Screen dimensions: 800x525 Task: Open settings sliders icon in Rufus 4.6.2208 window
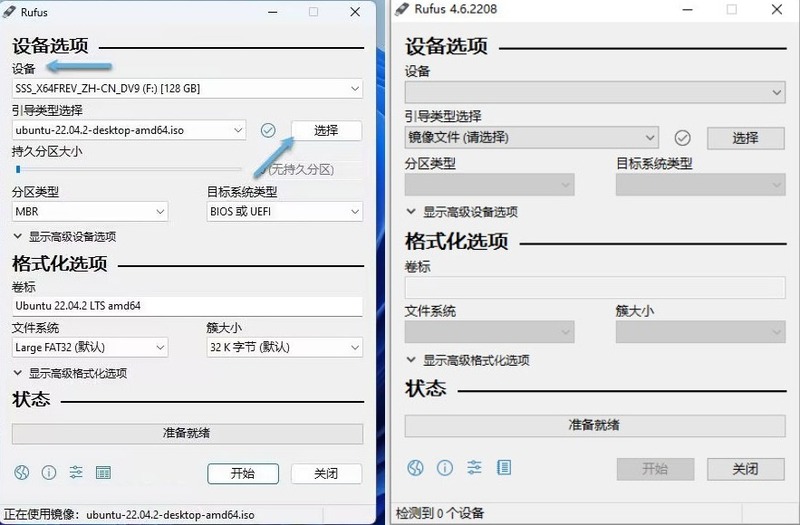(x=474, y=467)
